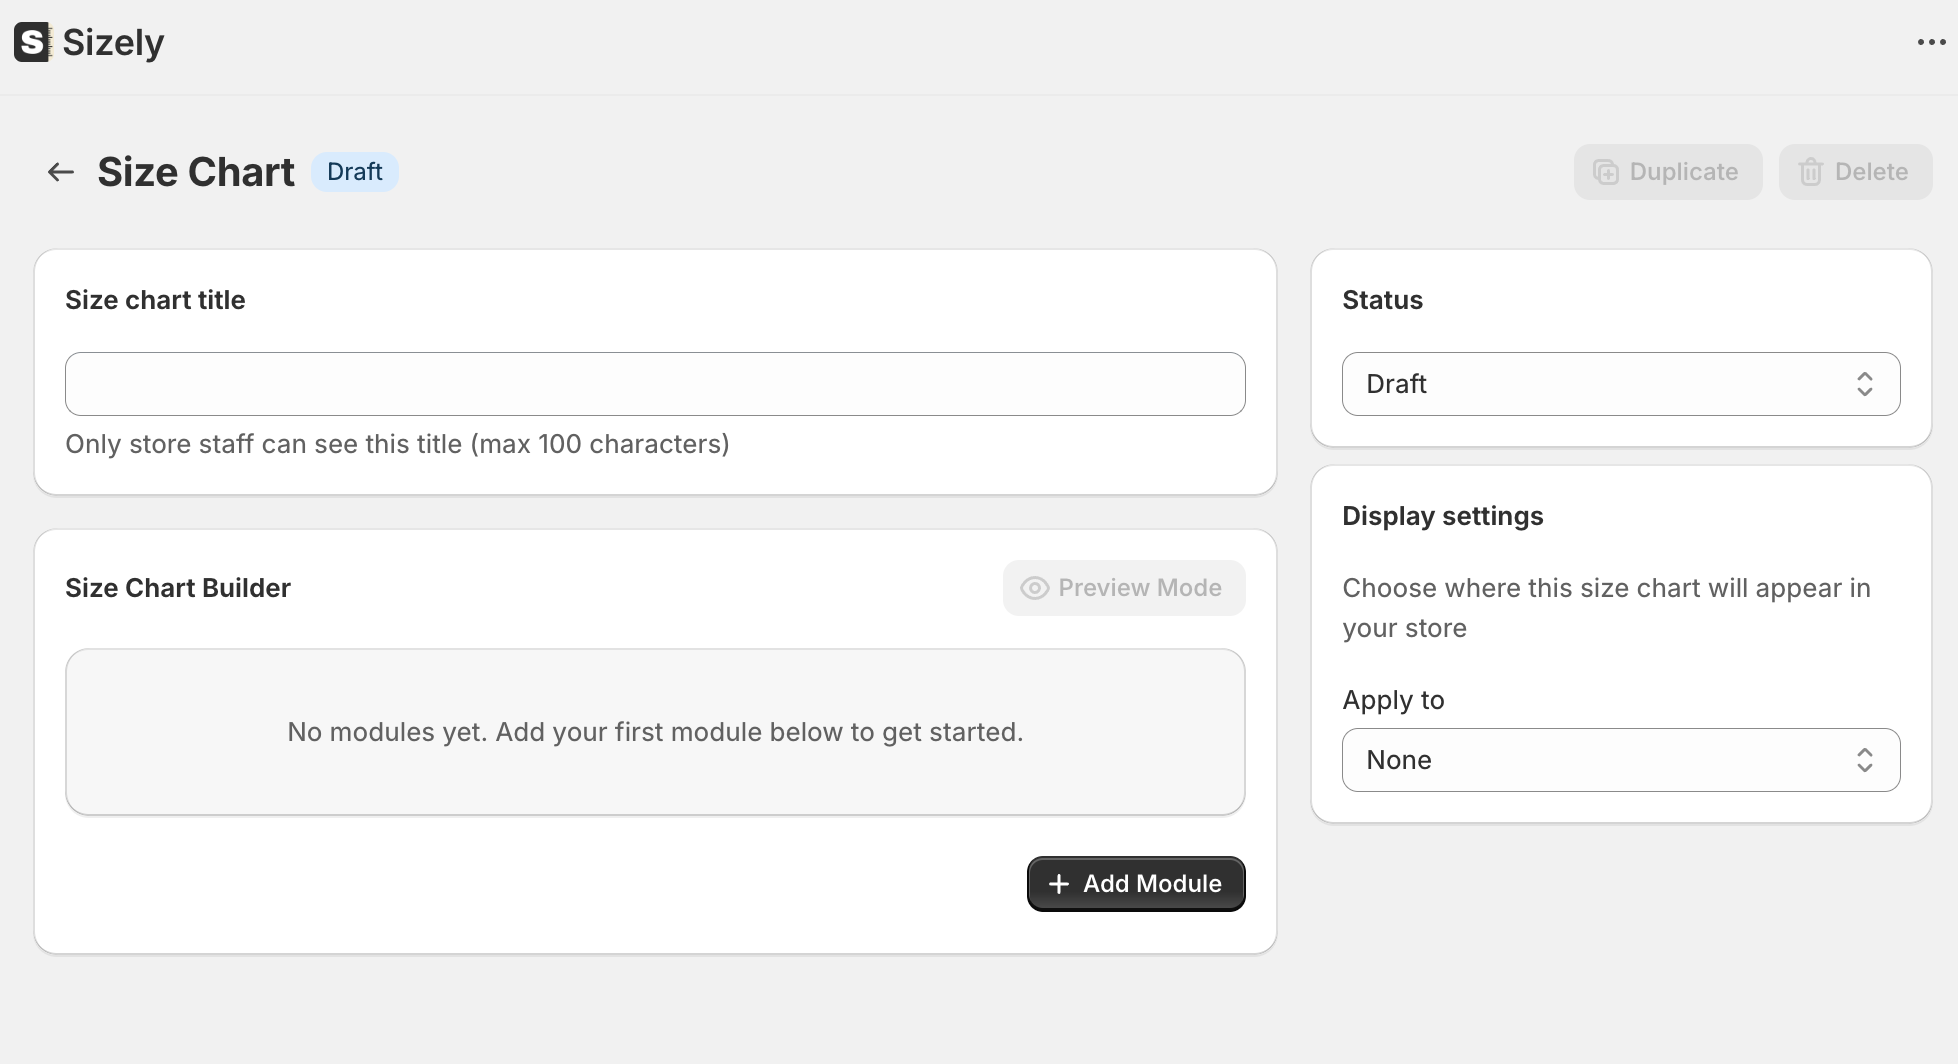
Task: Click the Sizely app name text
Action: [113, 43]
